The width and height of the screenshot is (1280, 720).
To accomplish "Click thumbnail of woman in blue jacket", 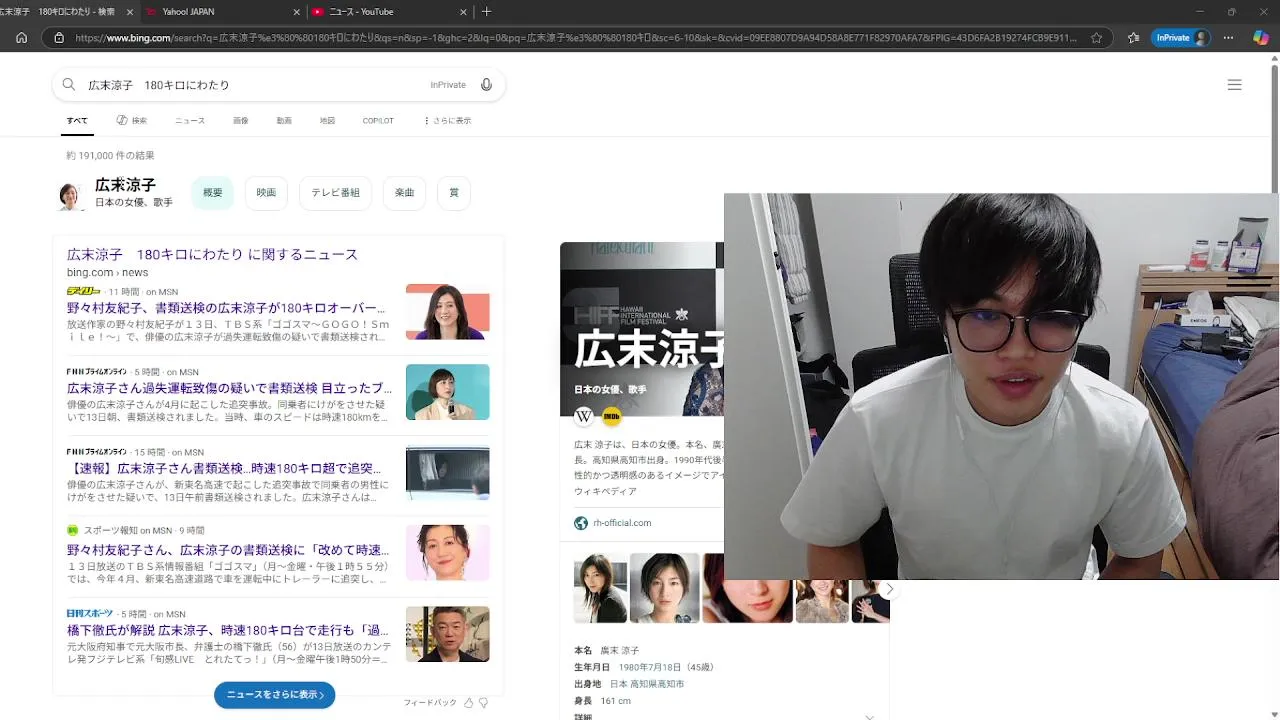I will tap(447, 312).
